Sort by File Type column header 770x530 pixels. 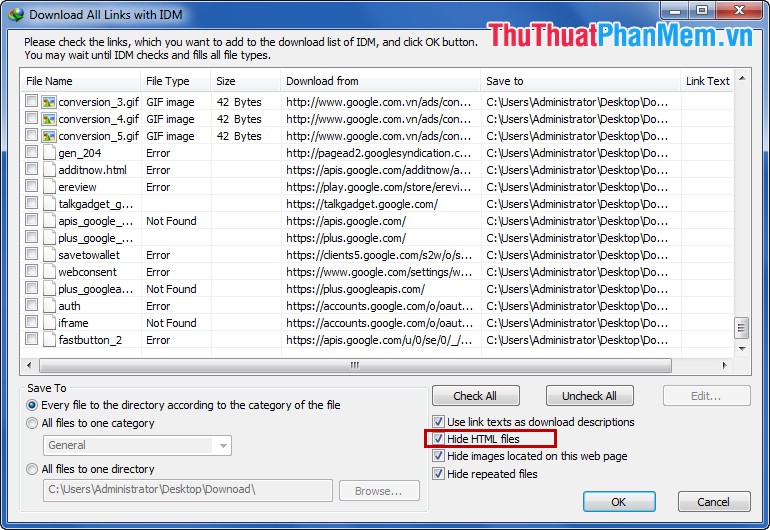(x=176, y=81)
